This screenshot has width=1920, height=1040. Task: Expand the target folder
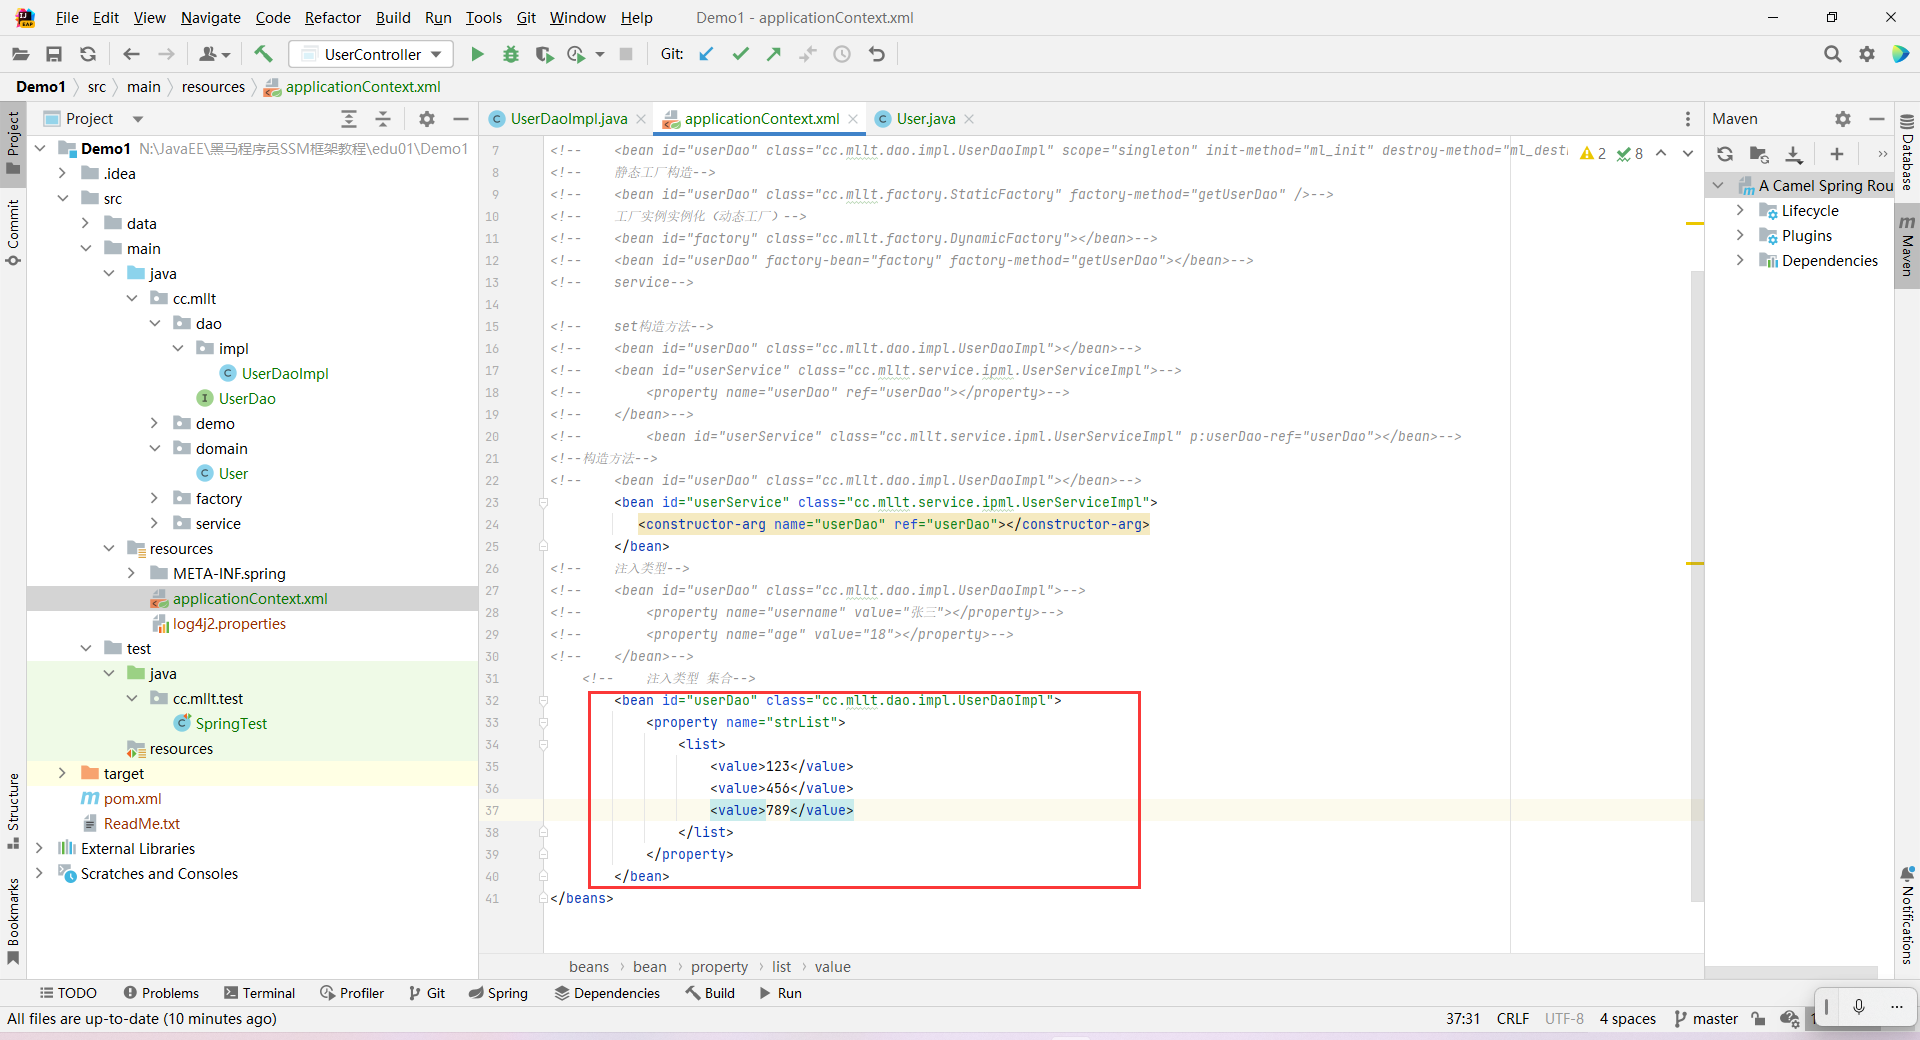click(x=63, y=773)
